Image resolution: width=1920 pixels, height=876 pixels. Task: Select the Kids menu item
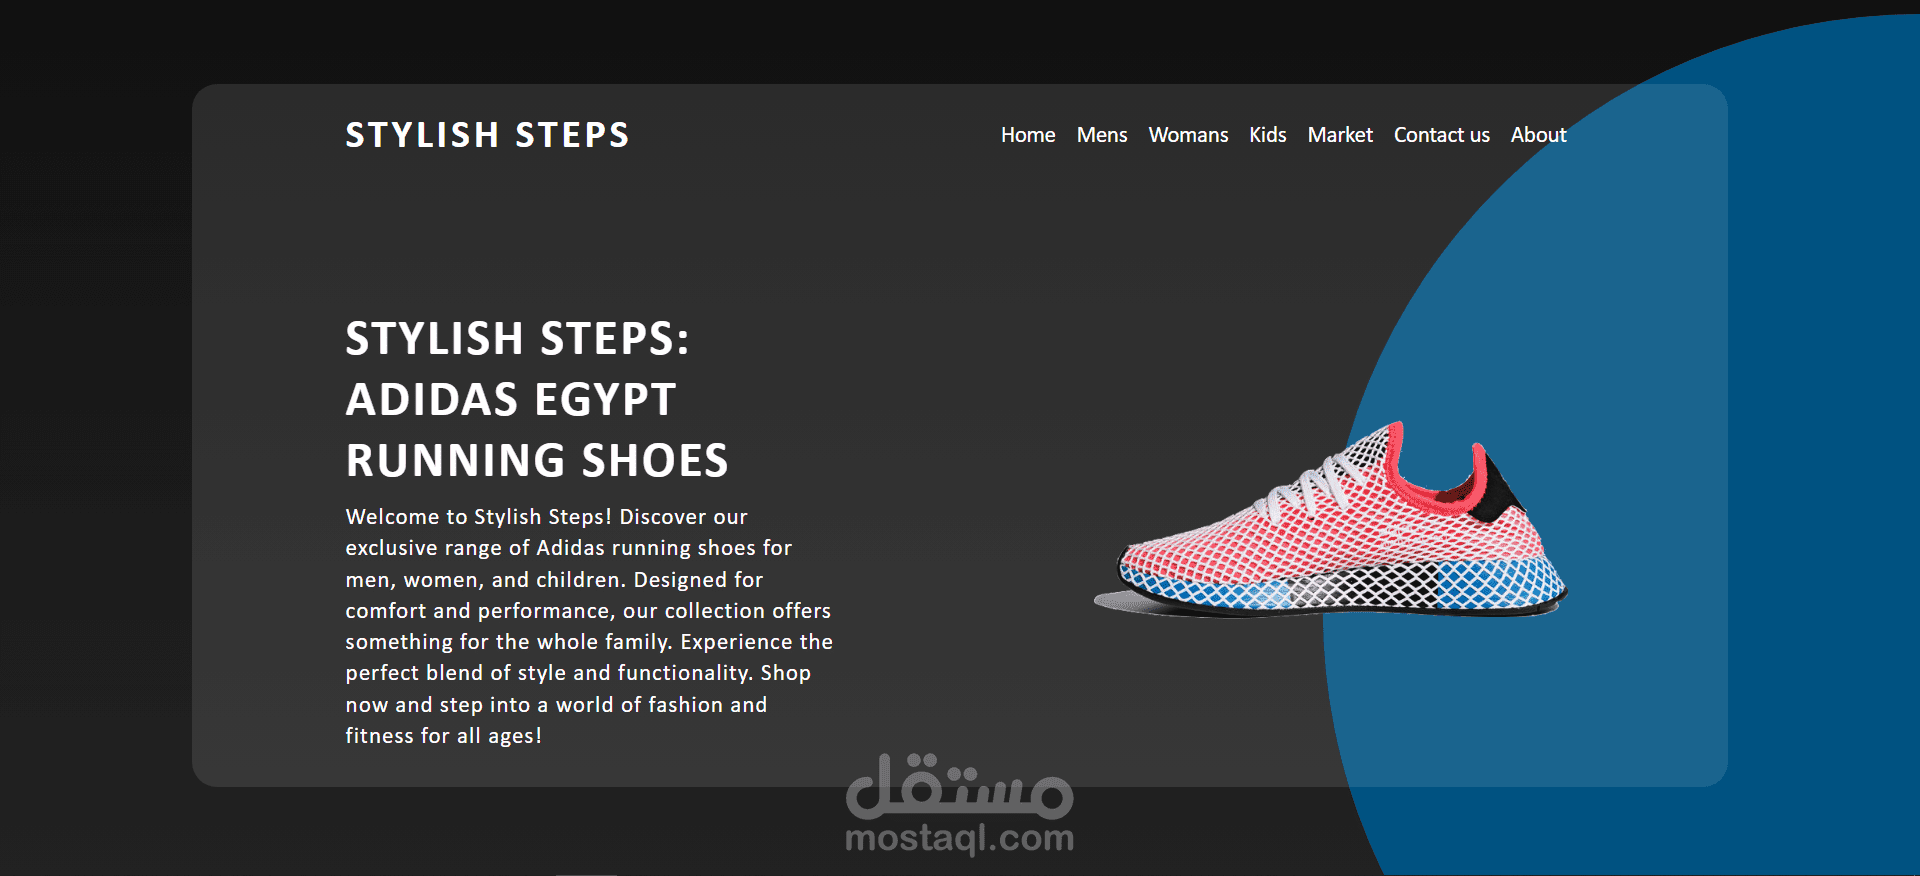point(1268,135)
